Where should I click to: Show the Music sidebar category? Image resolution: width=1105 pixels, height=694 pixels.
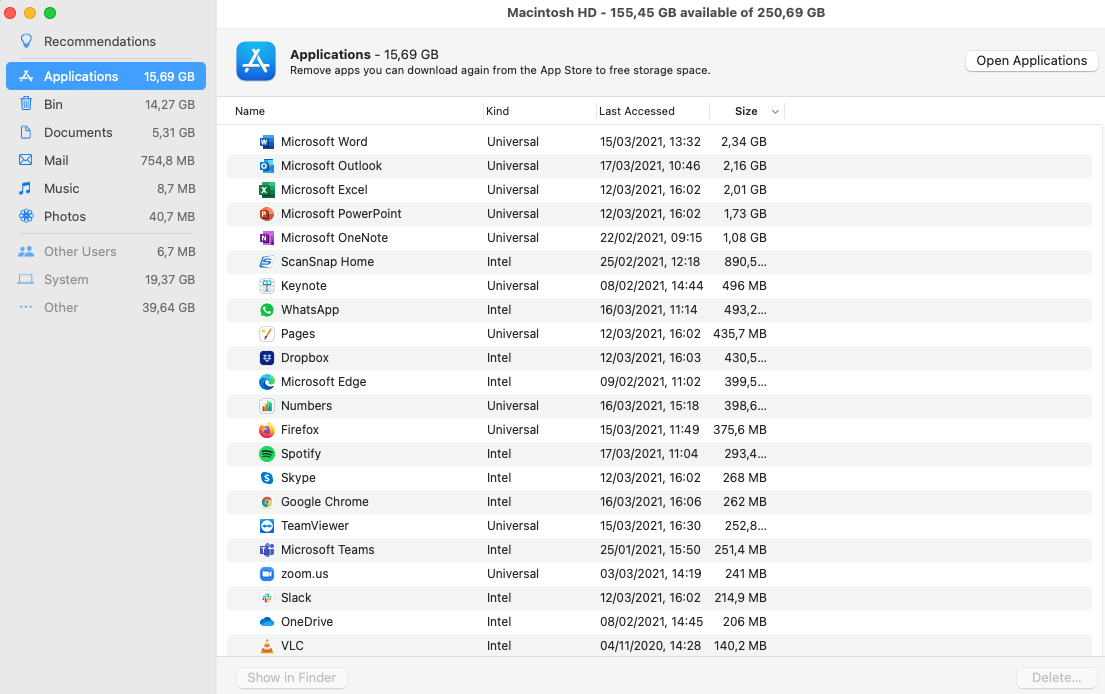pos(106,189)
